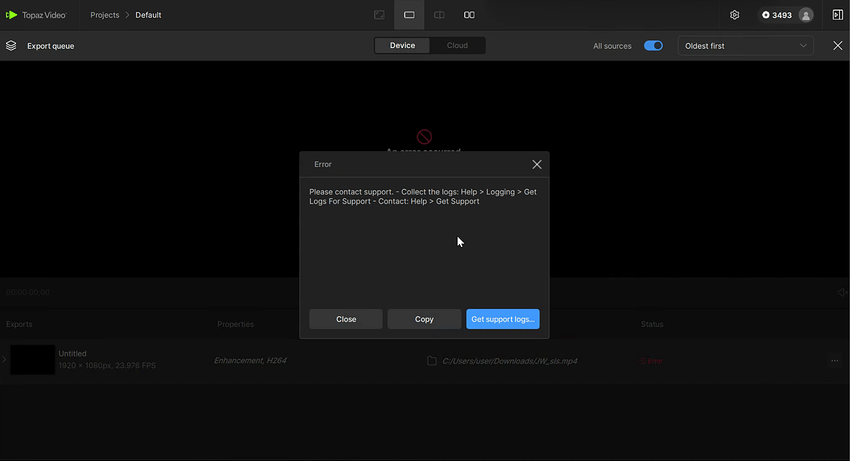Switch to the Device tab

402,46
